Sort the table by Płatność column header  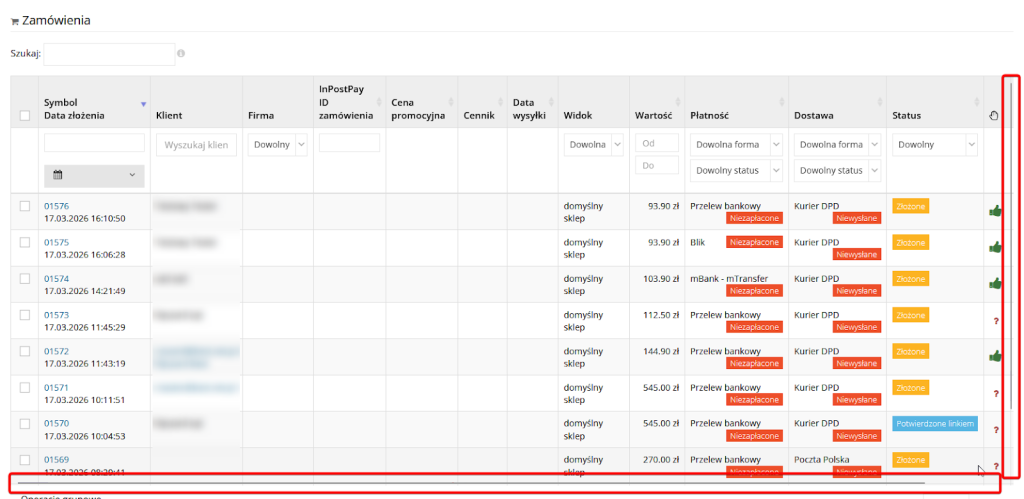[711, 116]
